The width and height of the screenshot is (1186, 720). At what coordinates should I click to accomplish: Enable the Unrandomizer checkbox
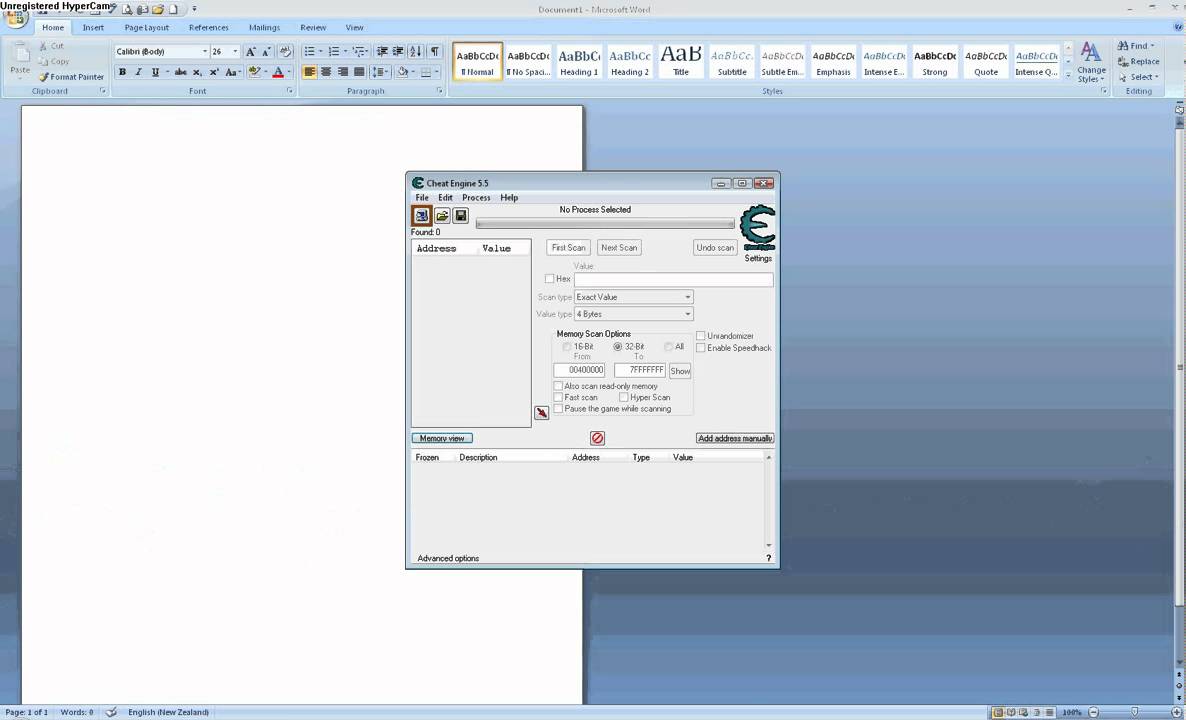click(x=700, y=336)
